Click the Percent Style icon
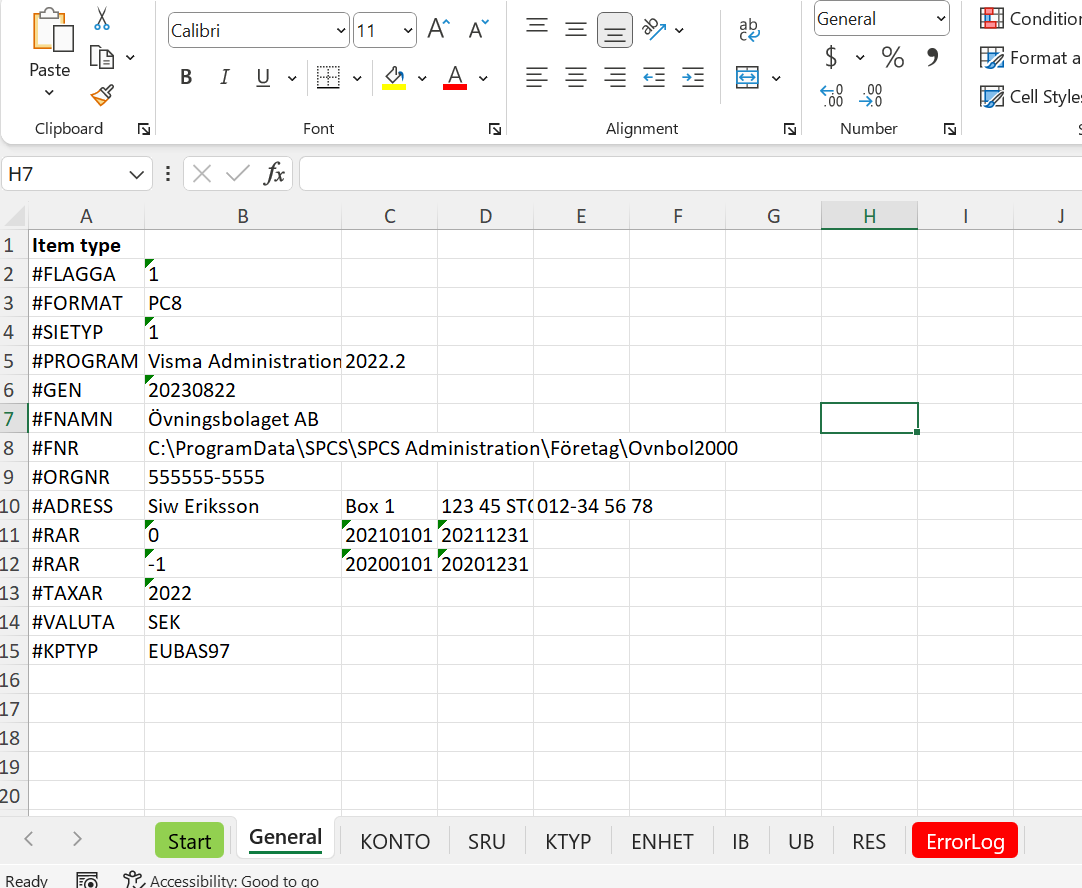 pyautogui.click(x=894, y=57)
